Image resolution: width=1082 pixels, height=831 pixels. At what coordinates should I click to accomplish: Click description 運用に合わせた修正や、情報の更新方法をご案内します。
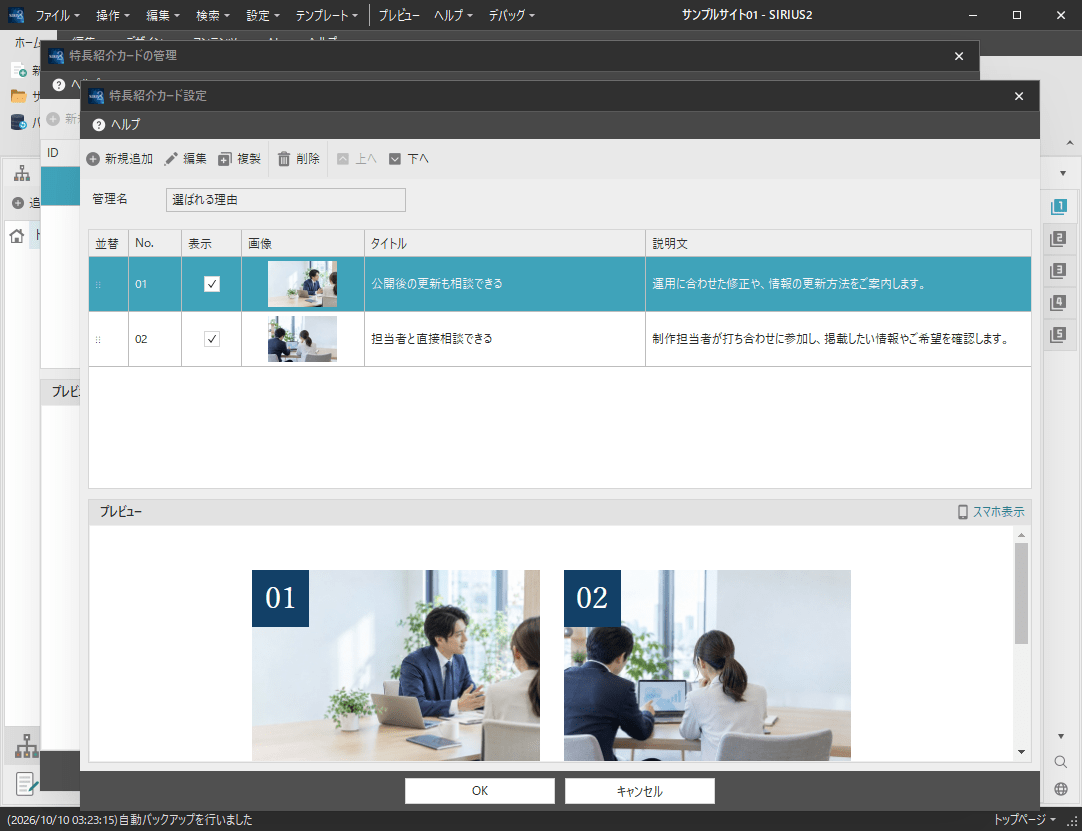coord(789,284)
